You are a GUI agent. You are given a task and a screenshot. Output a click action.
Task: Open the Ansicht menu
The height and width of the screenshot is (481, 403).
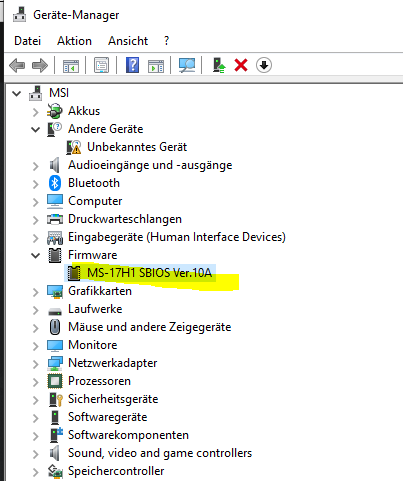128,41
